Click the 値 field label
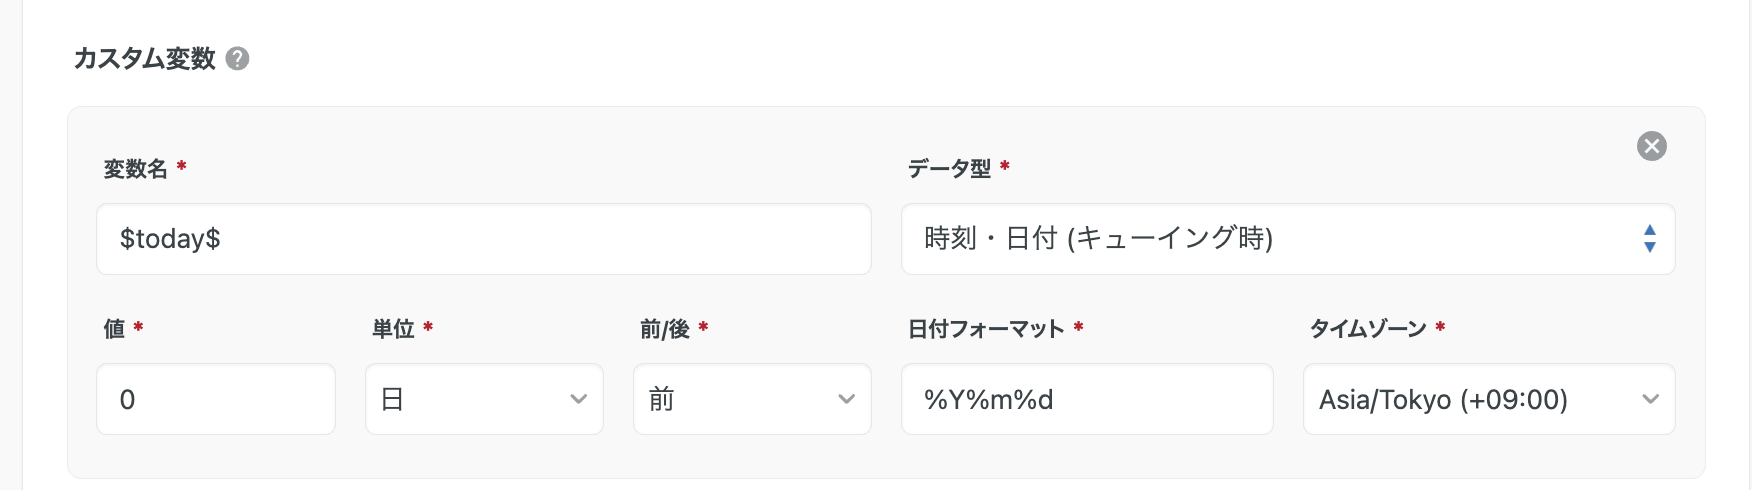Viewport: 1752px width, 490px height. pos(114,329)
